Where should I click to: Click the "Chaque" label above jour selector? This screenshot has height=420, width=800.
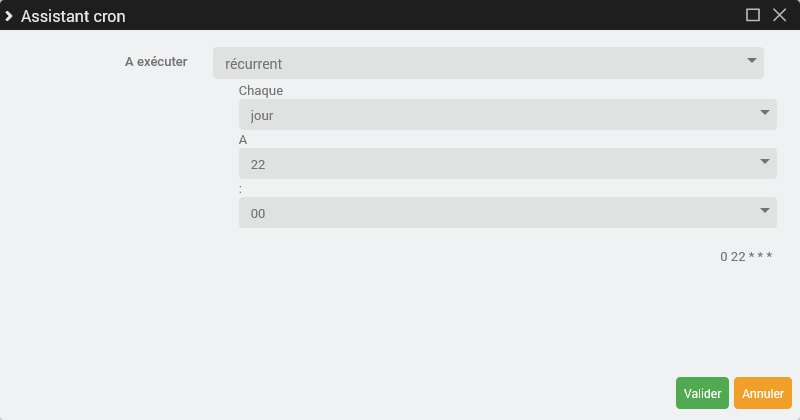pos(261,91)
